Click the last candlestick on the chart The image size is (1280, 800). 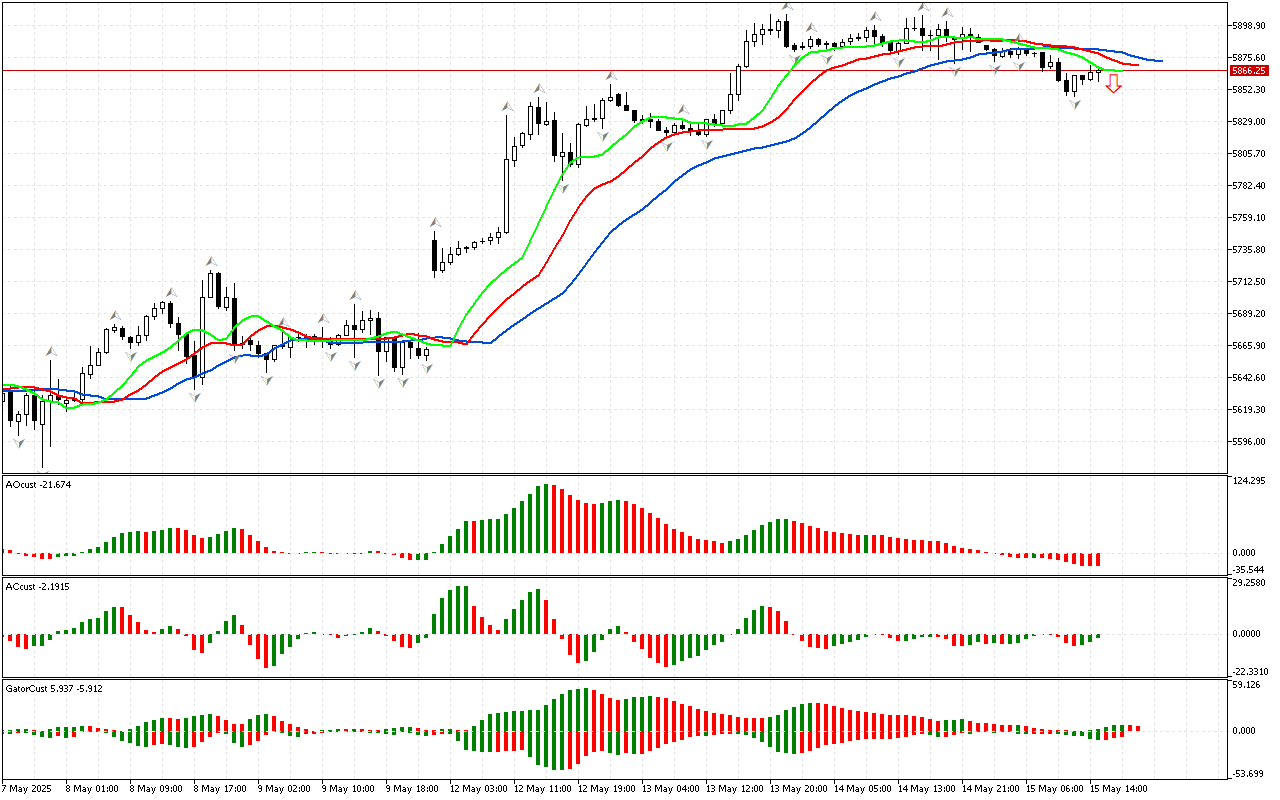[x=1098, y=73]
